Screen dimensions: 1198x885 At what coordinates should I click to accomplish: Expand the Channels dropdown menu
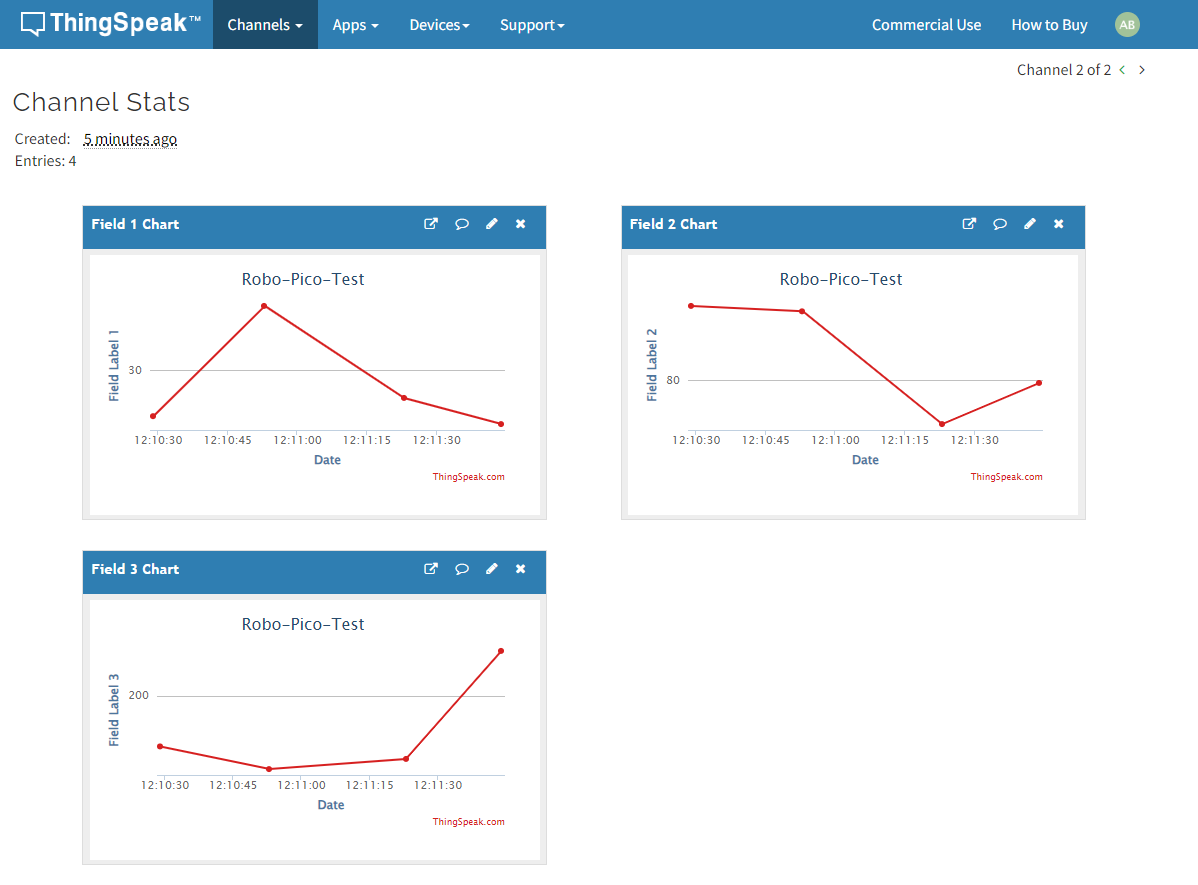pyautogui.click(x=265, y=25)
